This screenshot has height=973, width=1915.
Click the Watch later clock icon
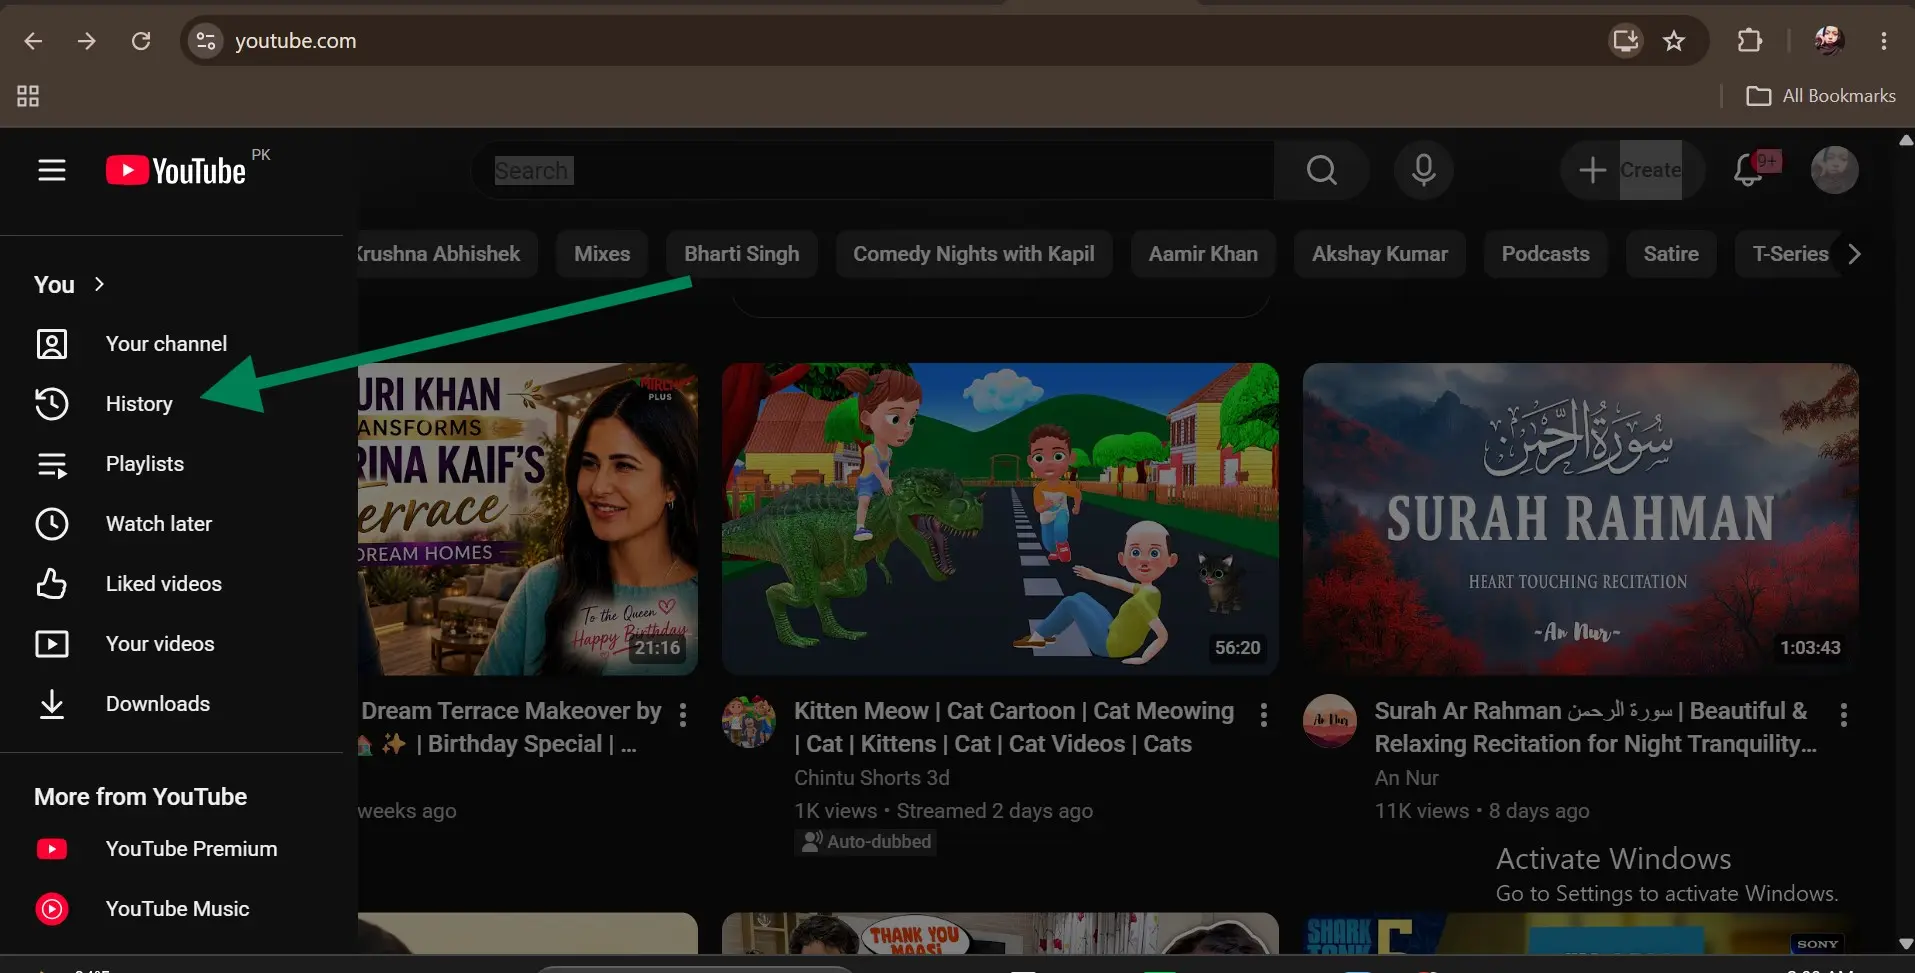pyautogui.click(x=52, y=524)
